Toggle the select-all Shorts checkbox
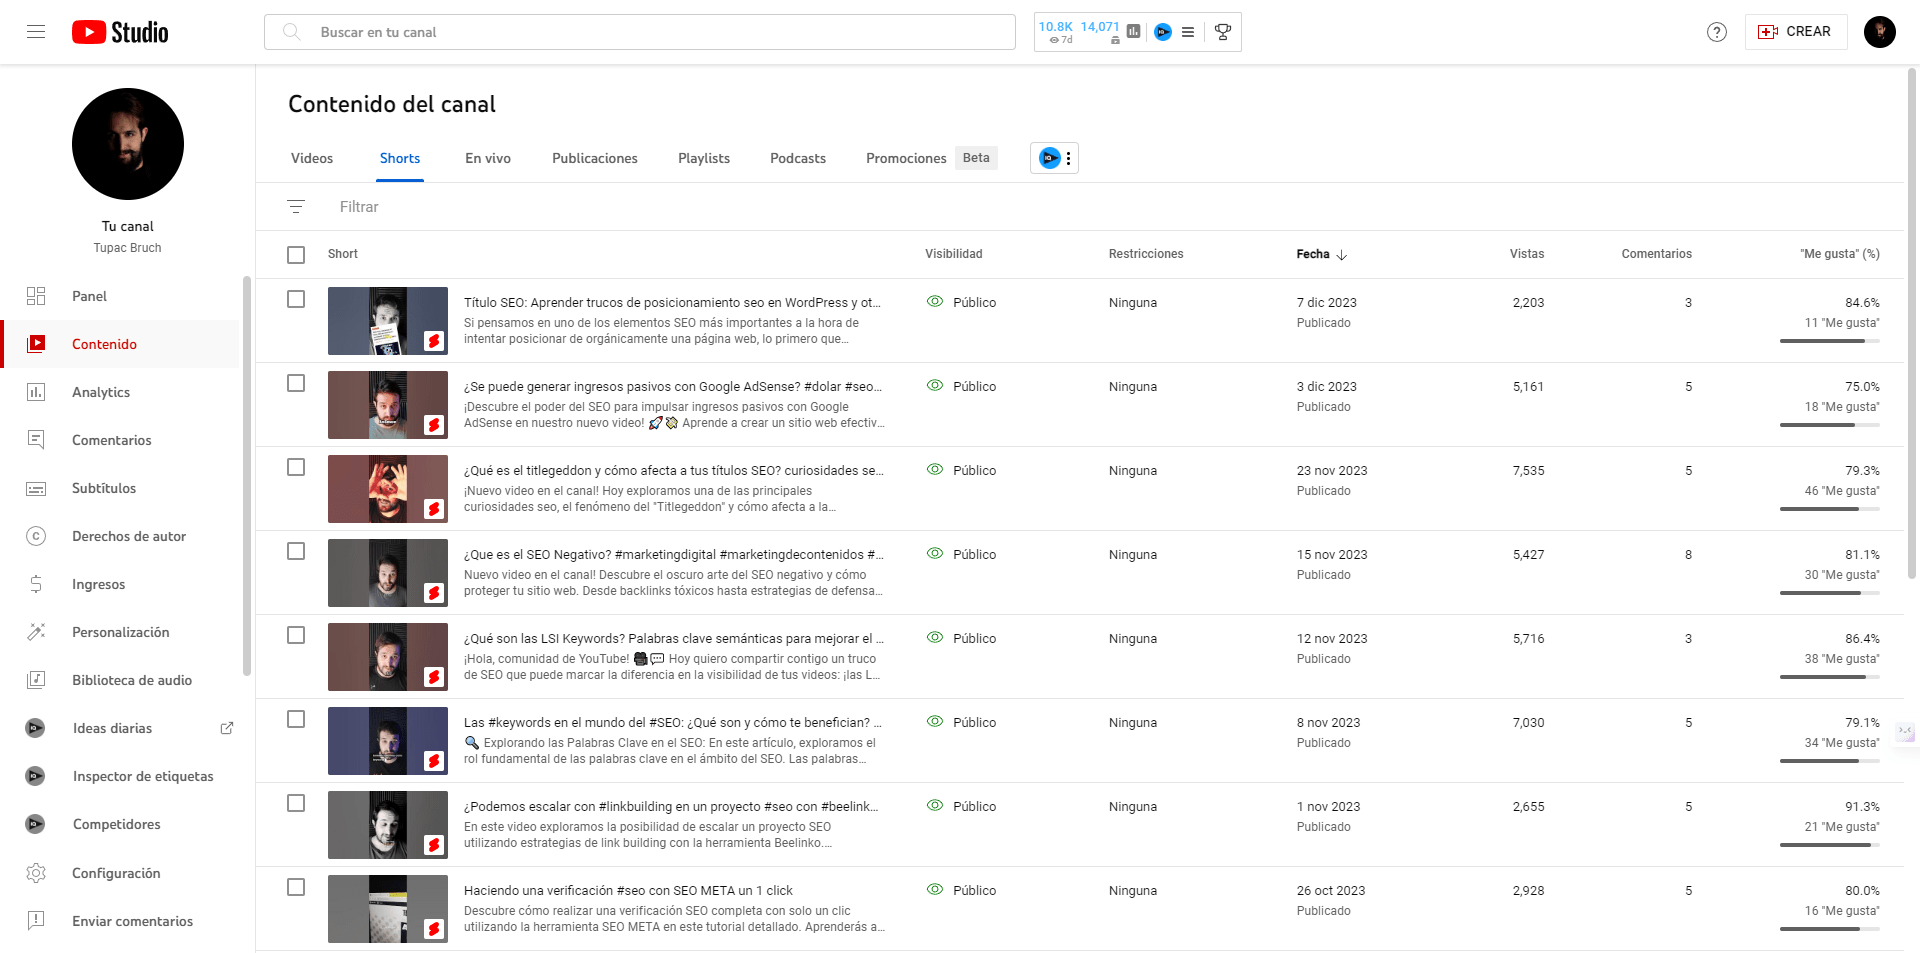The height and width of the screenshot is (953, 1920). click(296, 254)
